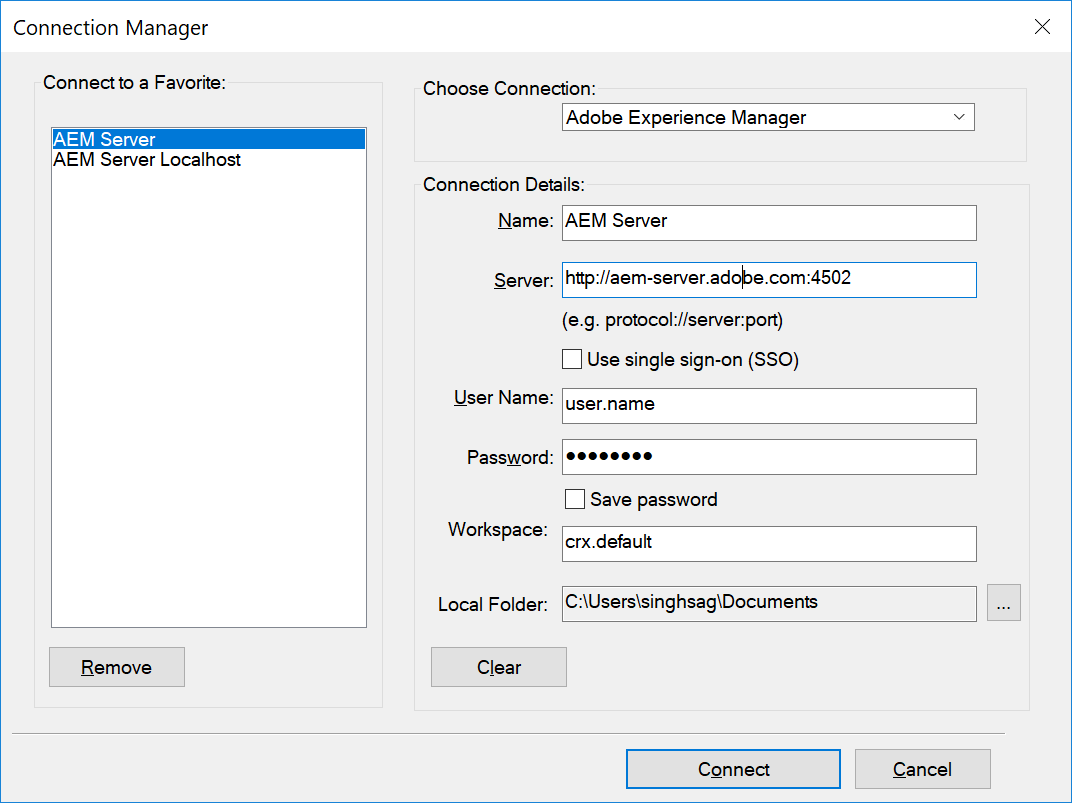Check the Save password option

coord(575,499)
